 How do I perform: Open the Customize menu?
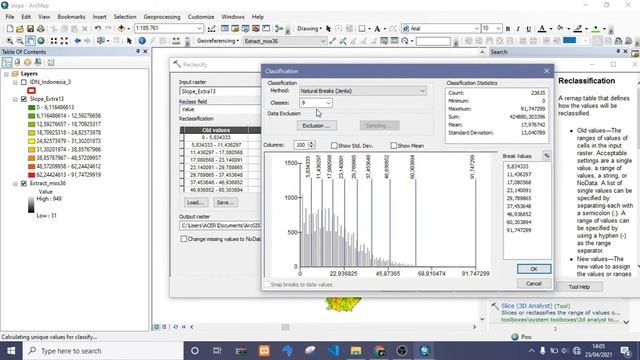coord(201,17)
